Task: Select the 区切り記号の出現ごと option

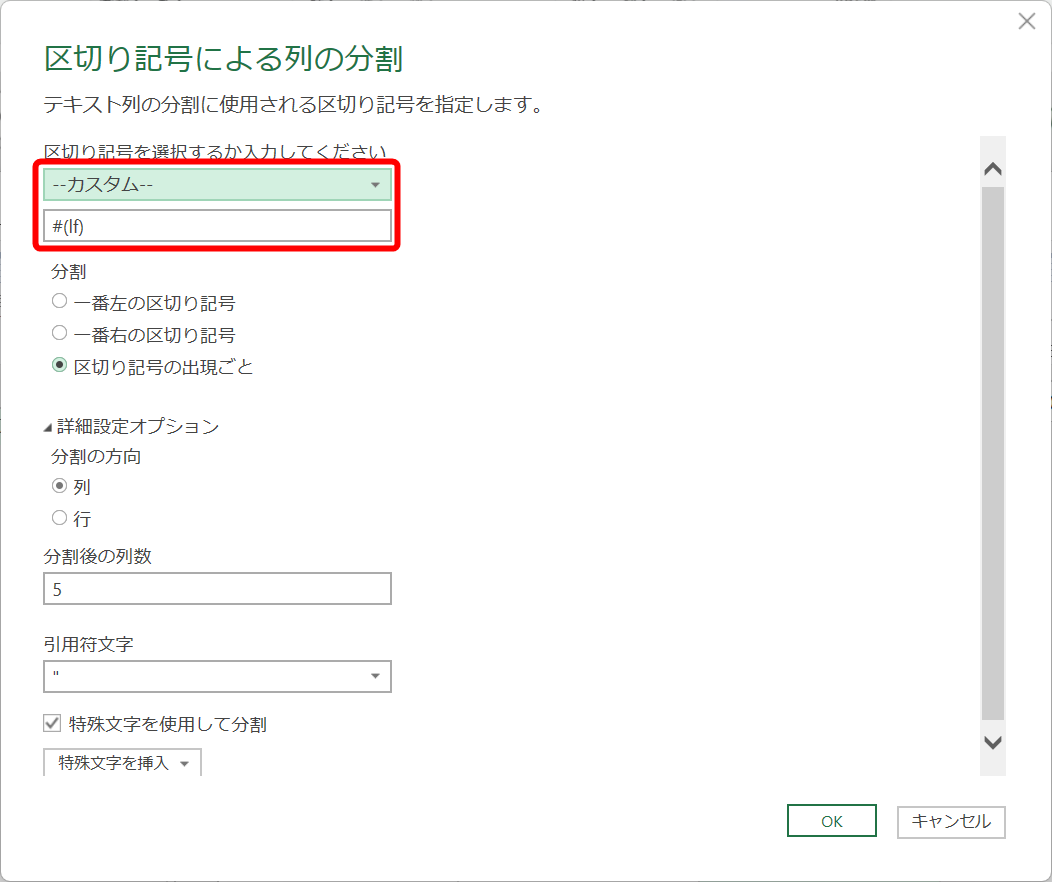Action: 58,366
